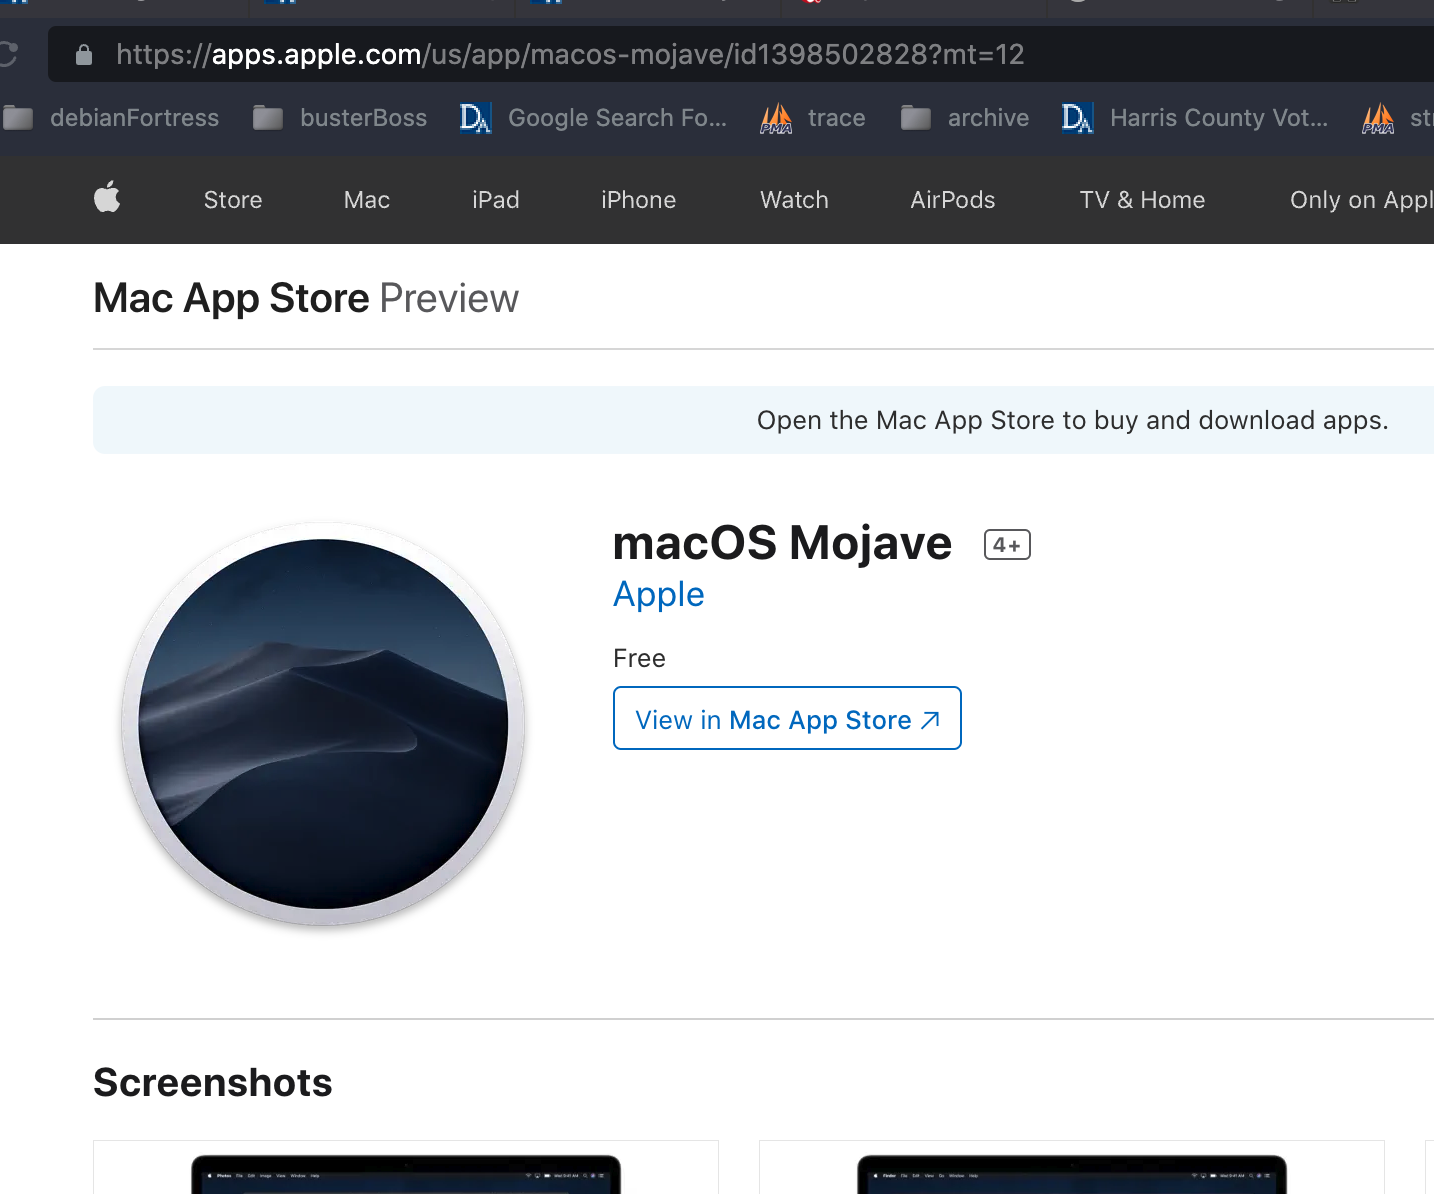Click the Open the Mac App Store banner text

(x=1073, y=420)
